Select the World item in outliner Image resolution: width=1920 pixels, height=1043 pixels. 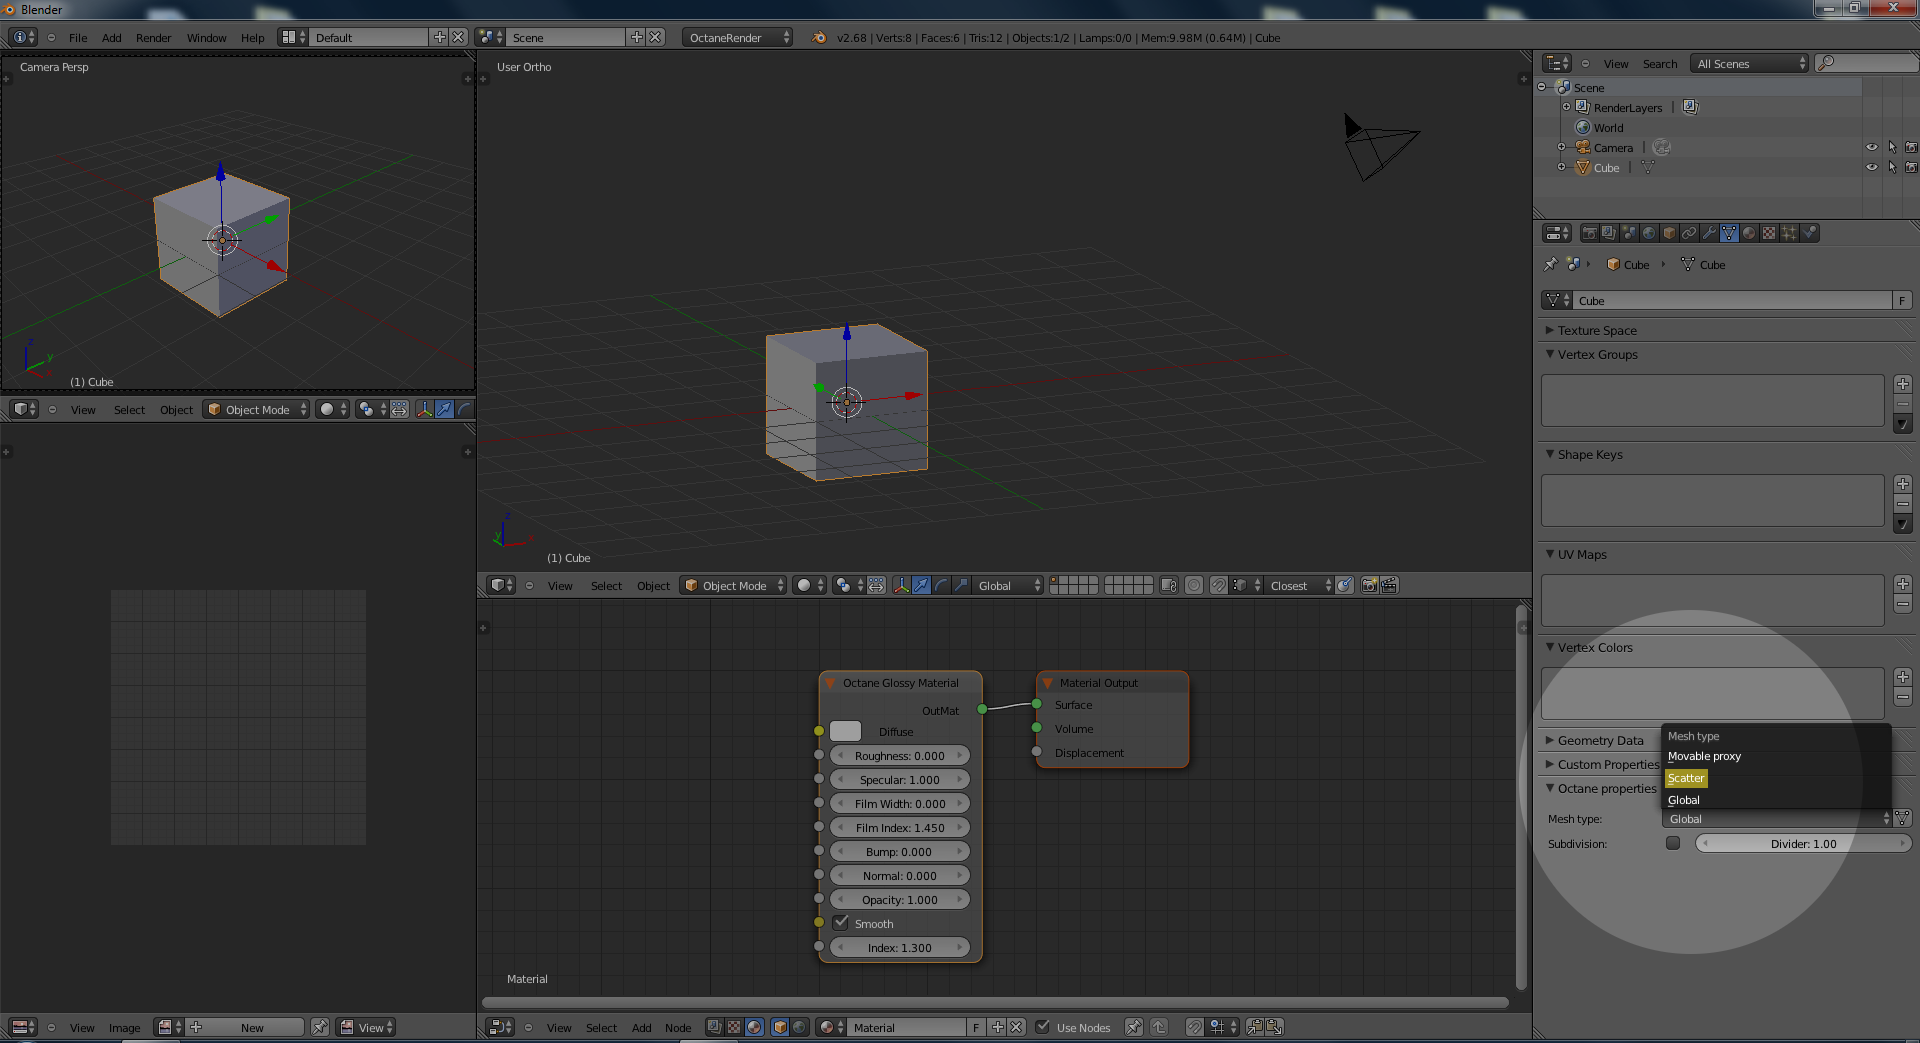coord(1608,127)
